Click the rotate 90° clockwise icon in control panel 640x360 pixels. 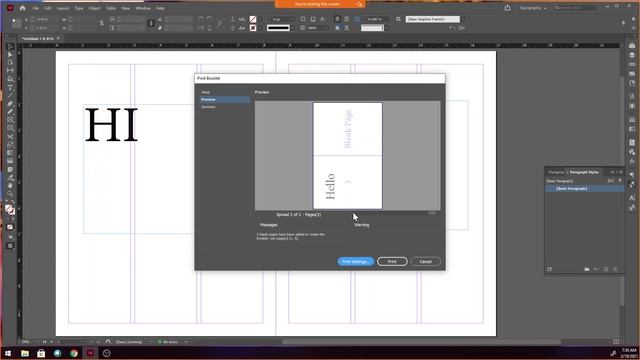[x=200, y=19]
